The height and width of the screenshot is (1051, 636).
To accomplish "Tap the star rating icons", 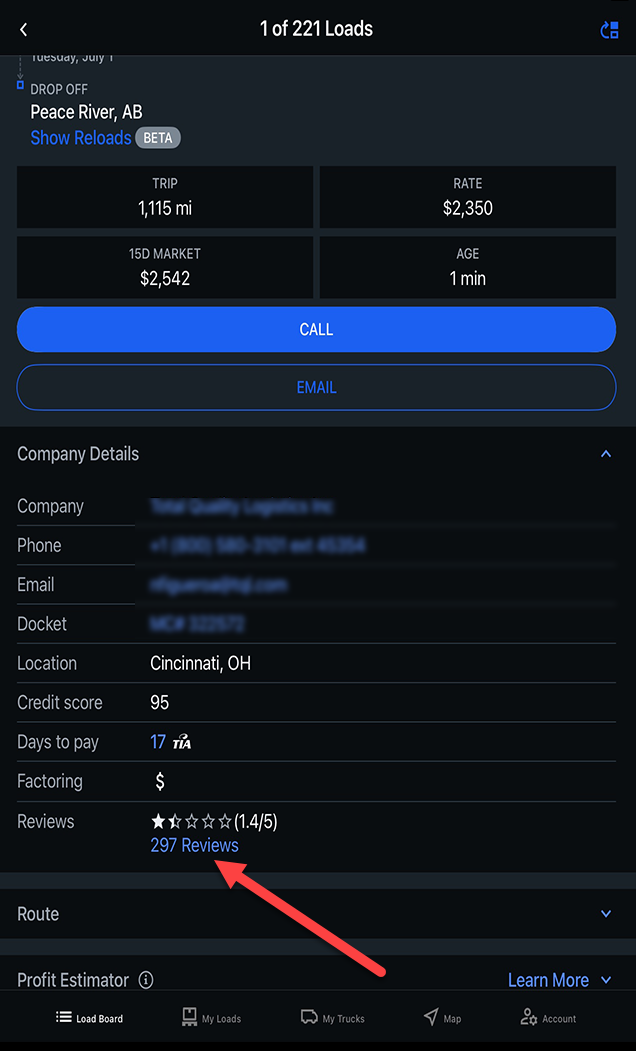I will coord(191,822).
